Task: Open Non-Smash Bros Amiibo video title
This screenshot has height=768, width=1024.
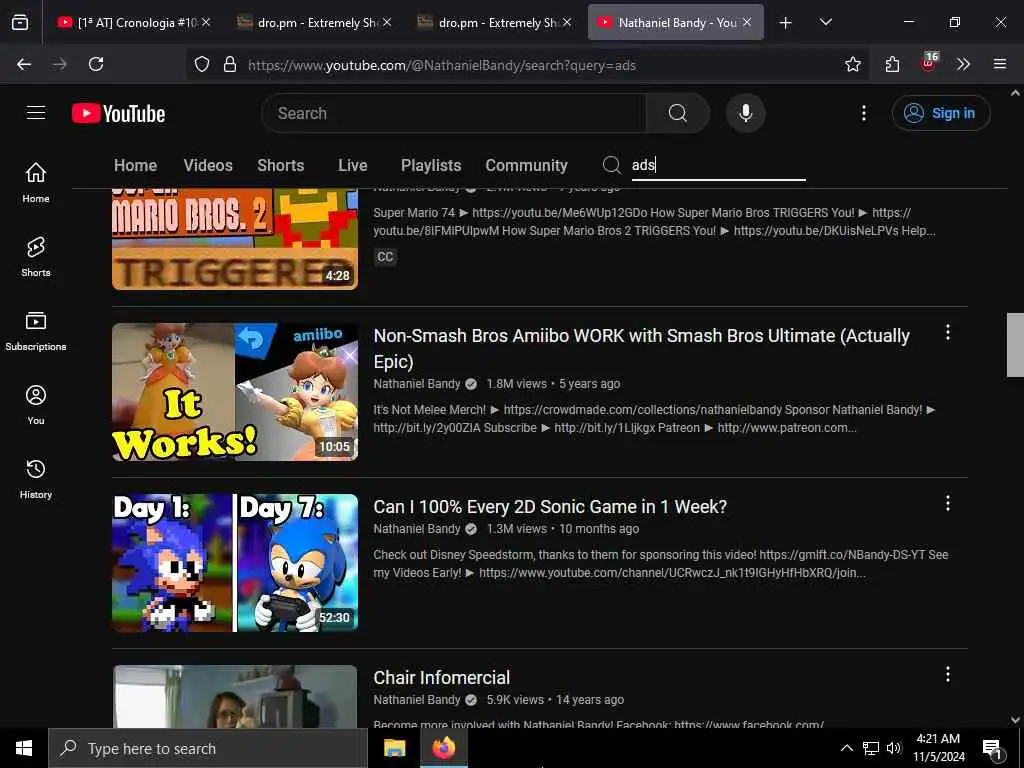Action: pos(641,348)
